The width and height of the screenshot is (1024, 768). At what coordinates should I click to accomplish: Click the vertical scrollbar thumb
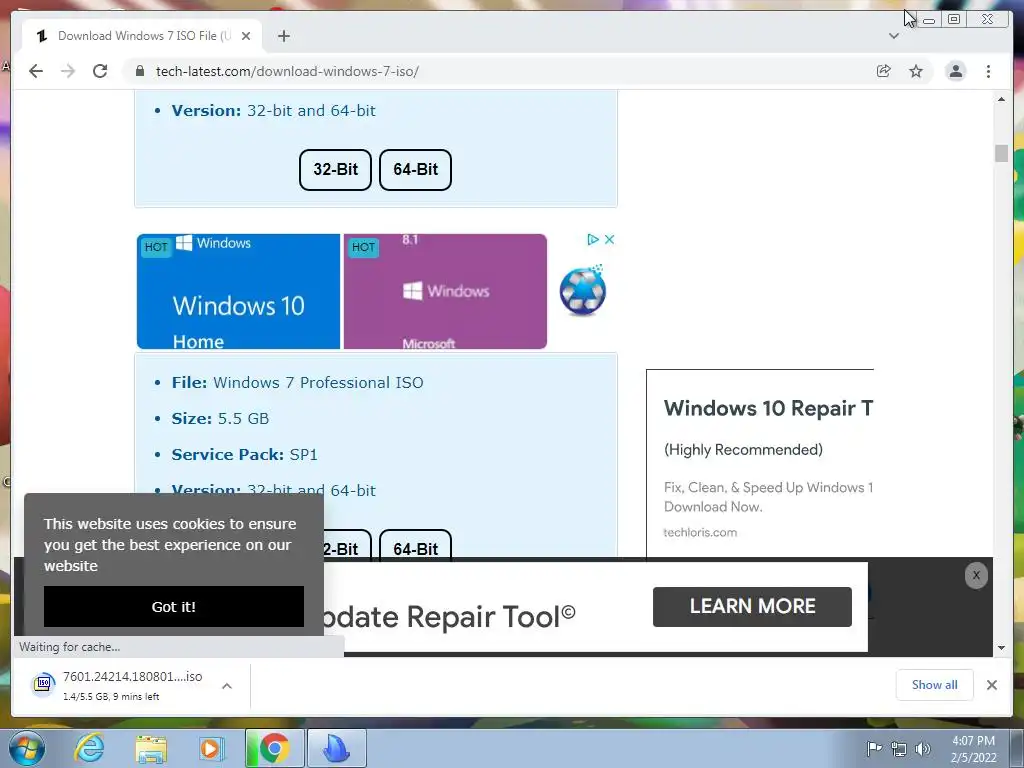pyautogui.click(x=1001, y=153)
